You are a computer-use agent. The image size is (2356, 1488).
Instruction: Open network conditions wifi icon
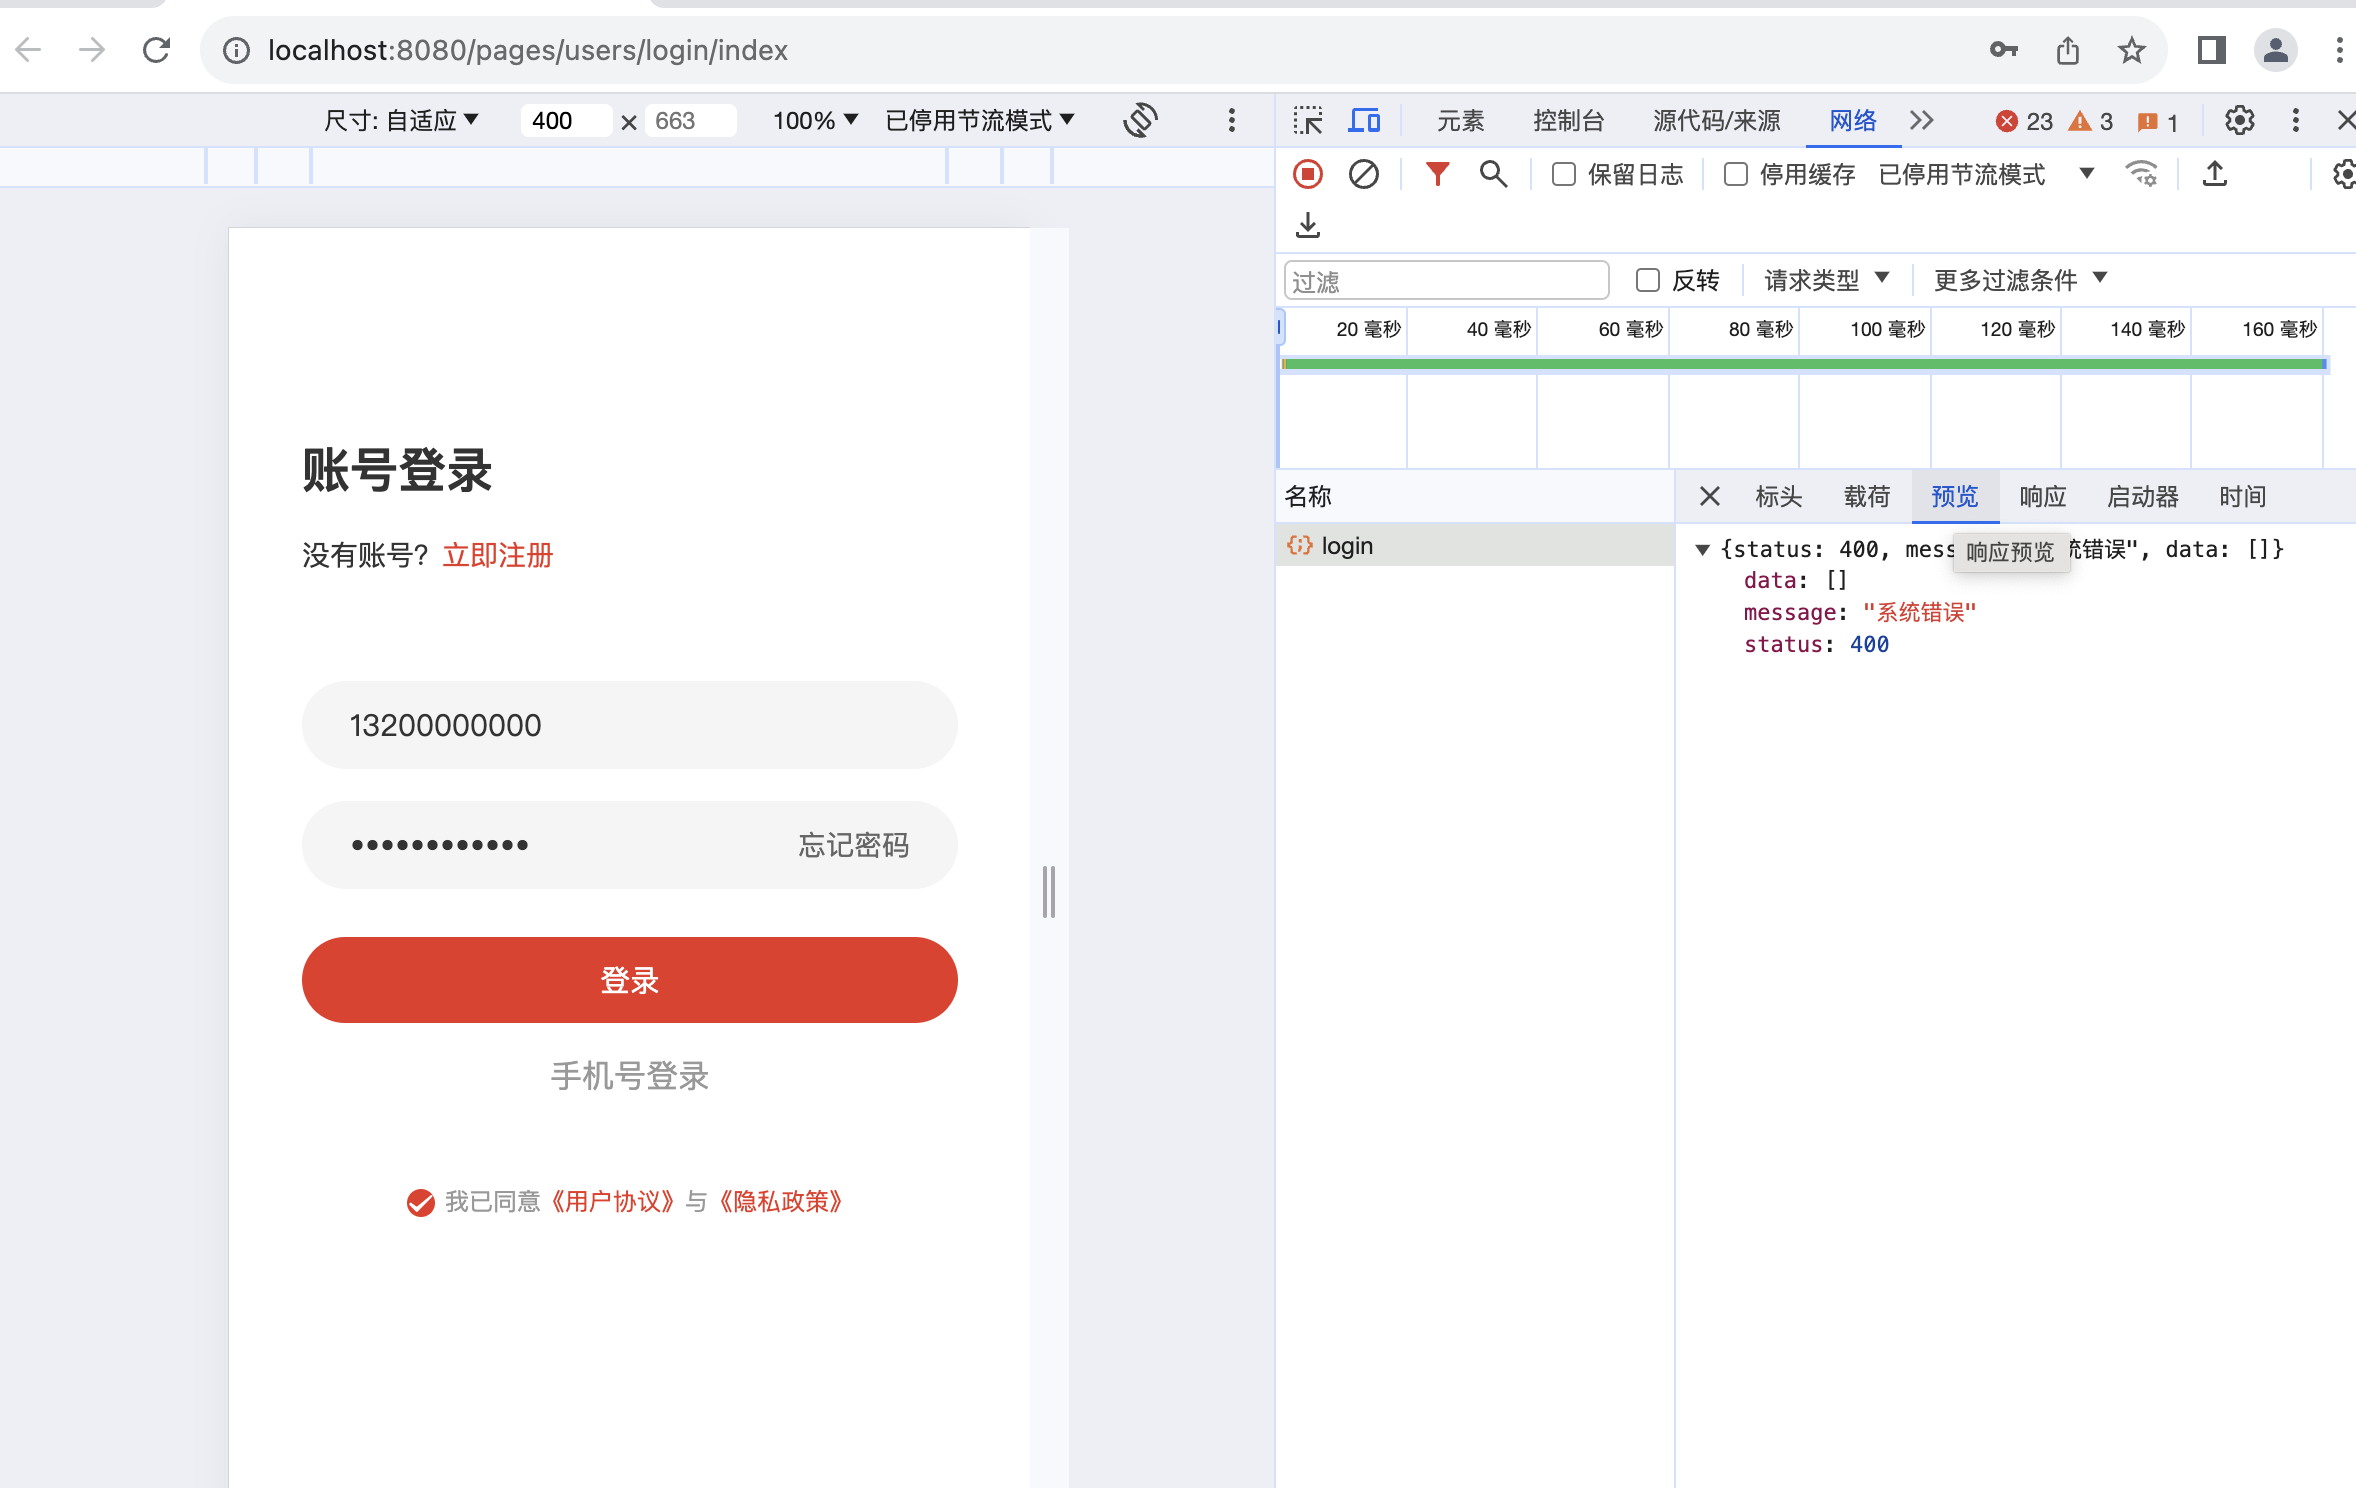point(2141,175)
